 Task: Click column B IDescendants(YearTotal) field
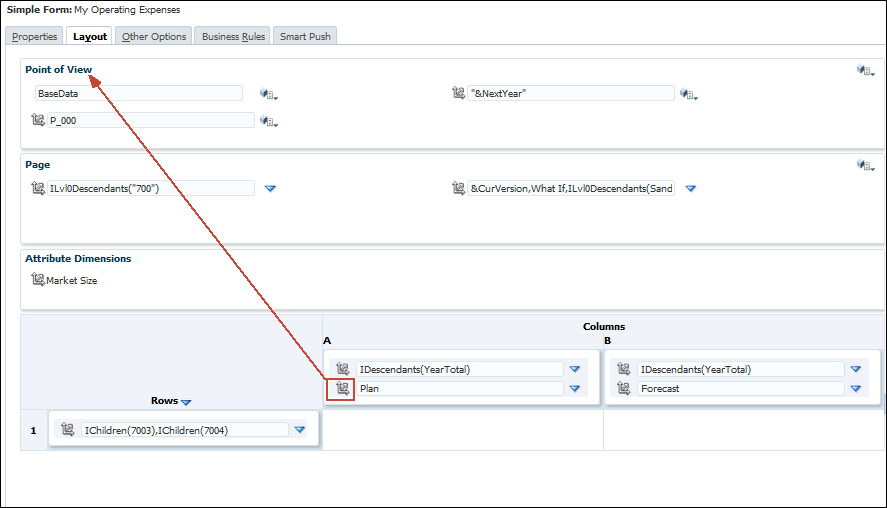coord(740,369)
